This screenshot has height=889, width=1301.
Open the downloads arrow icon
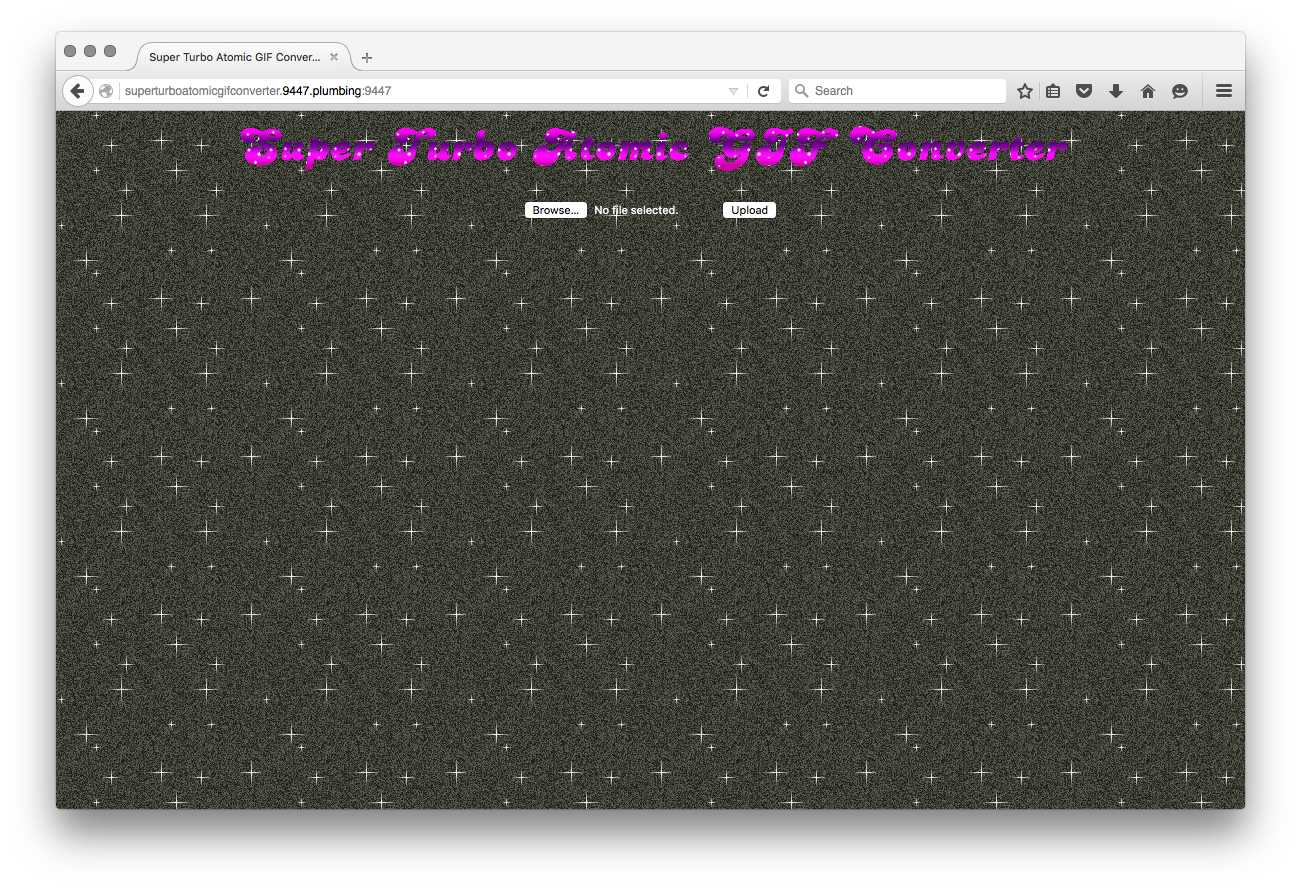point(1116,91)
